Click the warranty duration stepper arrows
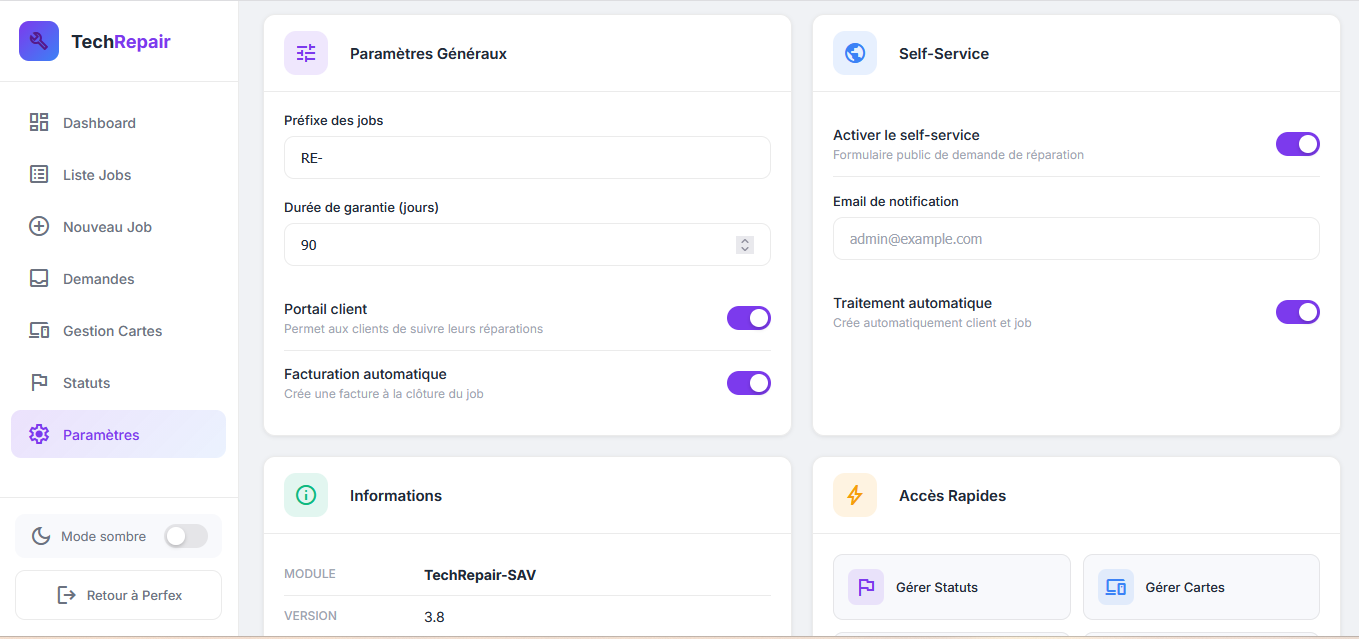The width and height of the screenshot is (1359, 639). click(x=744, y=245)
